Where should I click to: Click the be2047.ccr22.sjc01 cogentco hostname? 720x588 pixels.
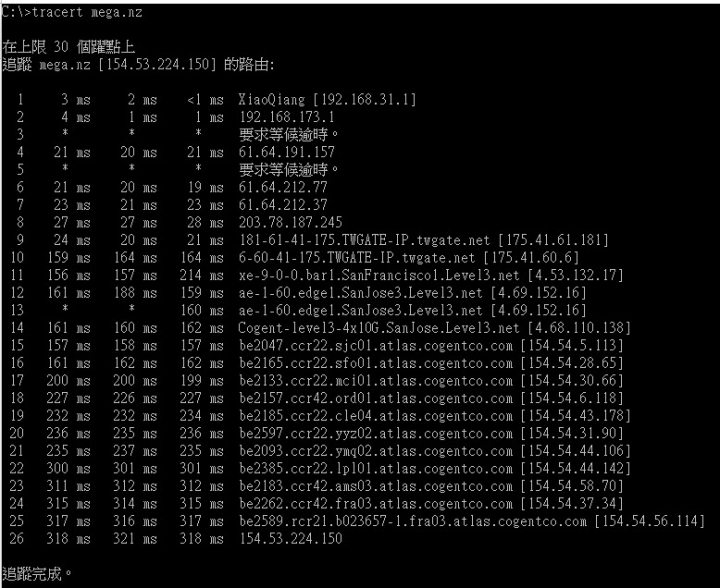(376, 346)
